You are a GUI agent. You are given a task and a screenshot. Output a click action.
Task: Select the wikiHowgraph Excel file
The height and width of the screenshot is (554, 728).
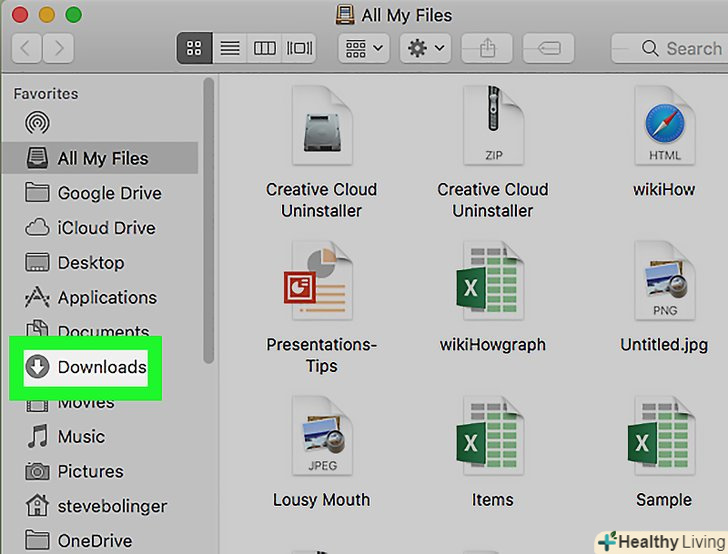492,284
